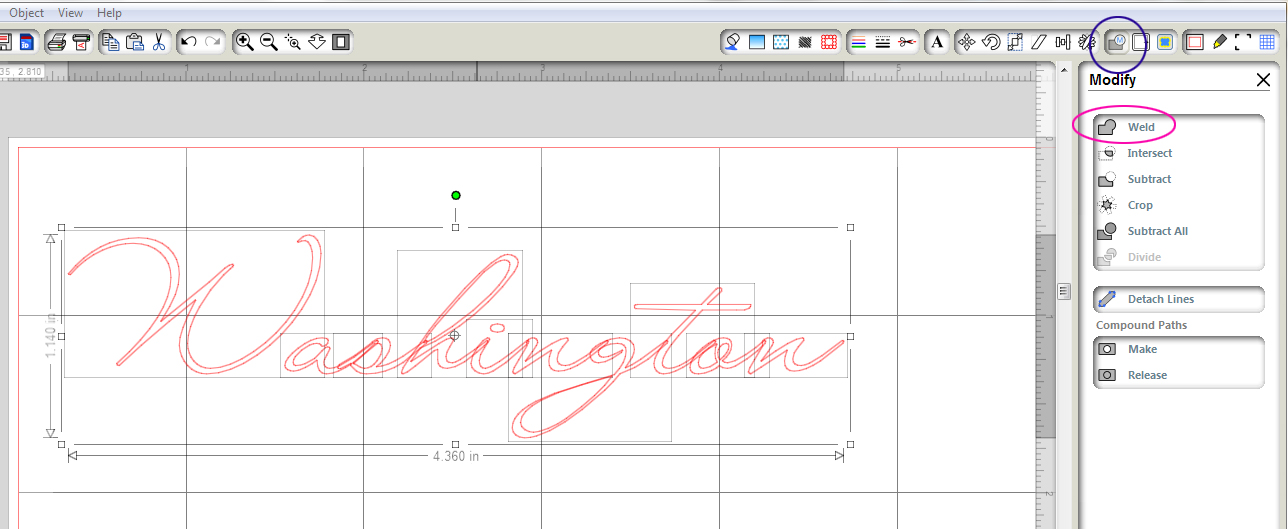Viewport: 1288px width, 529px height.
Task: Click the Washington text outline
Action: click(x=455, y=335)
